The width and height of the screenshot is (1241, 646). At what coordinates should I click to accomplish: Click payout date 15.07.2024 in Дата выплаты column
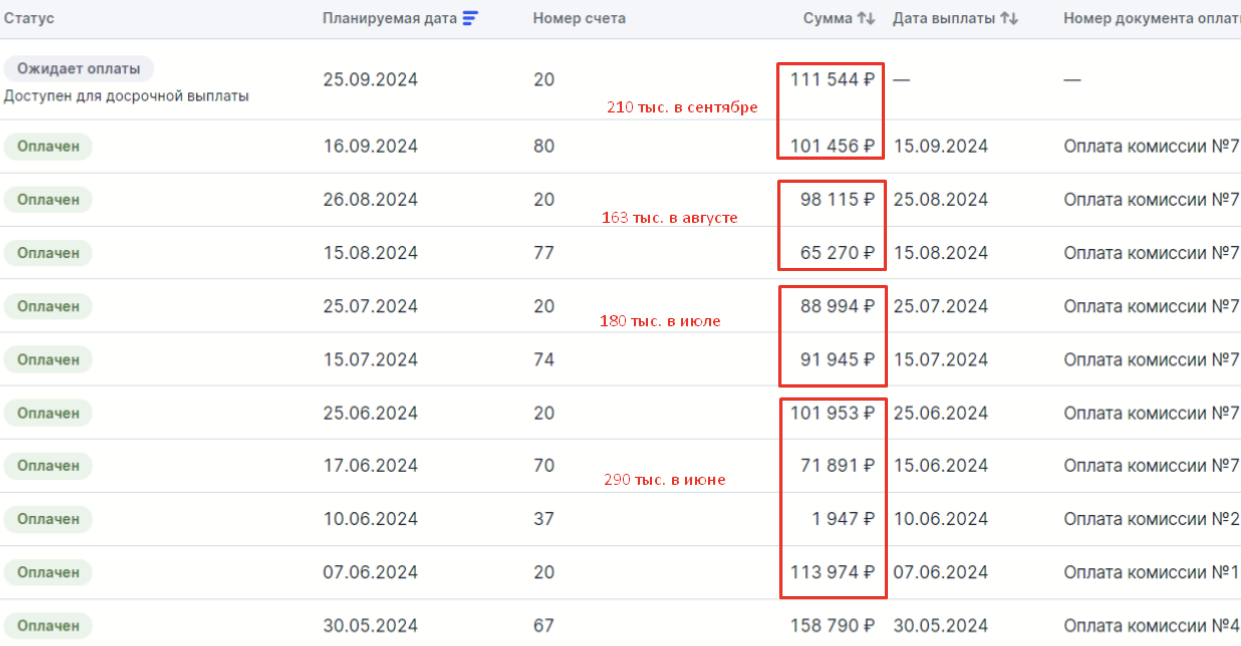[x=940, y=359]
